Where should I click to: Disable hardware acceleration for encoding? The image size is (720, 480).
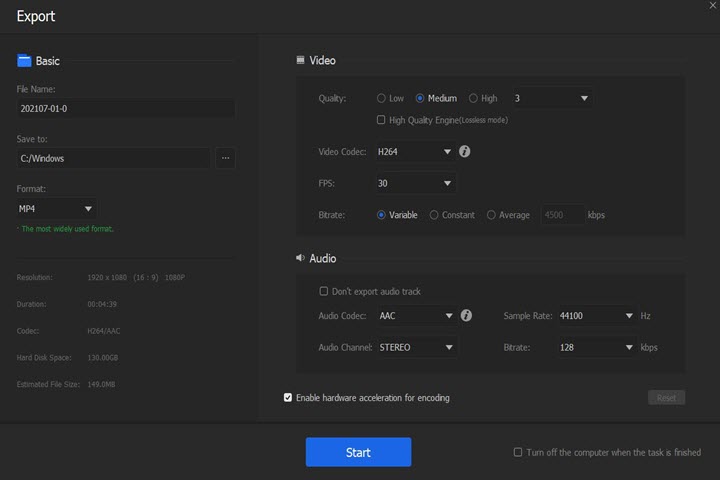(289, 398)
